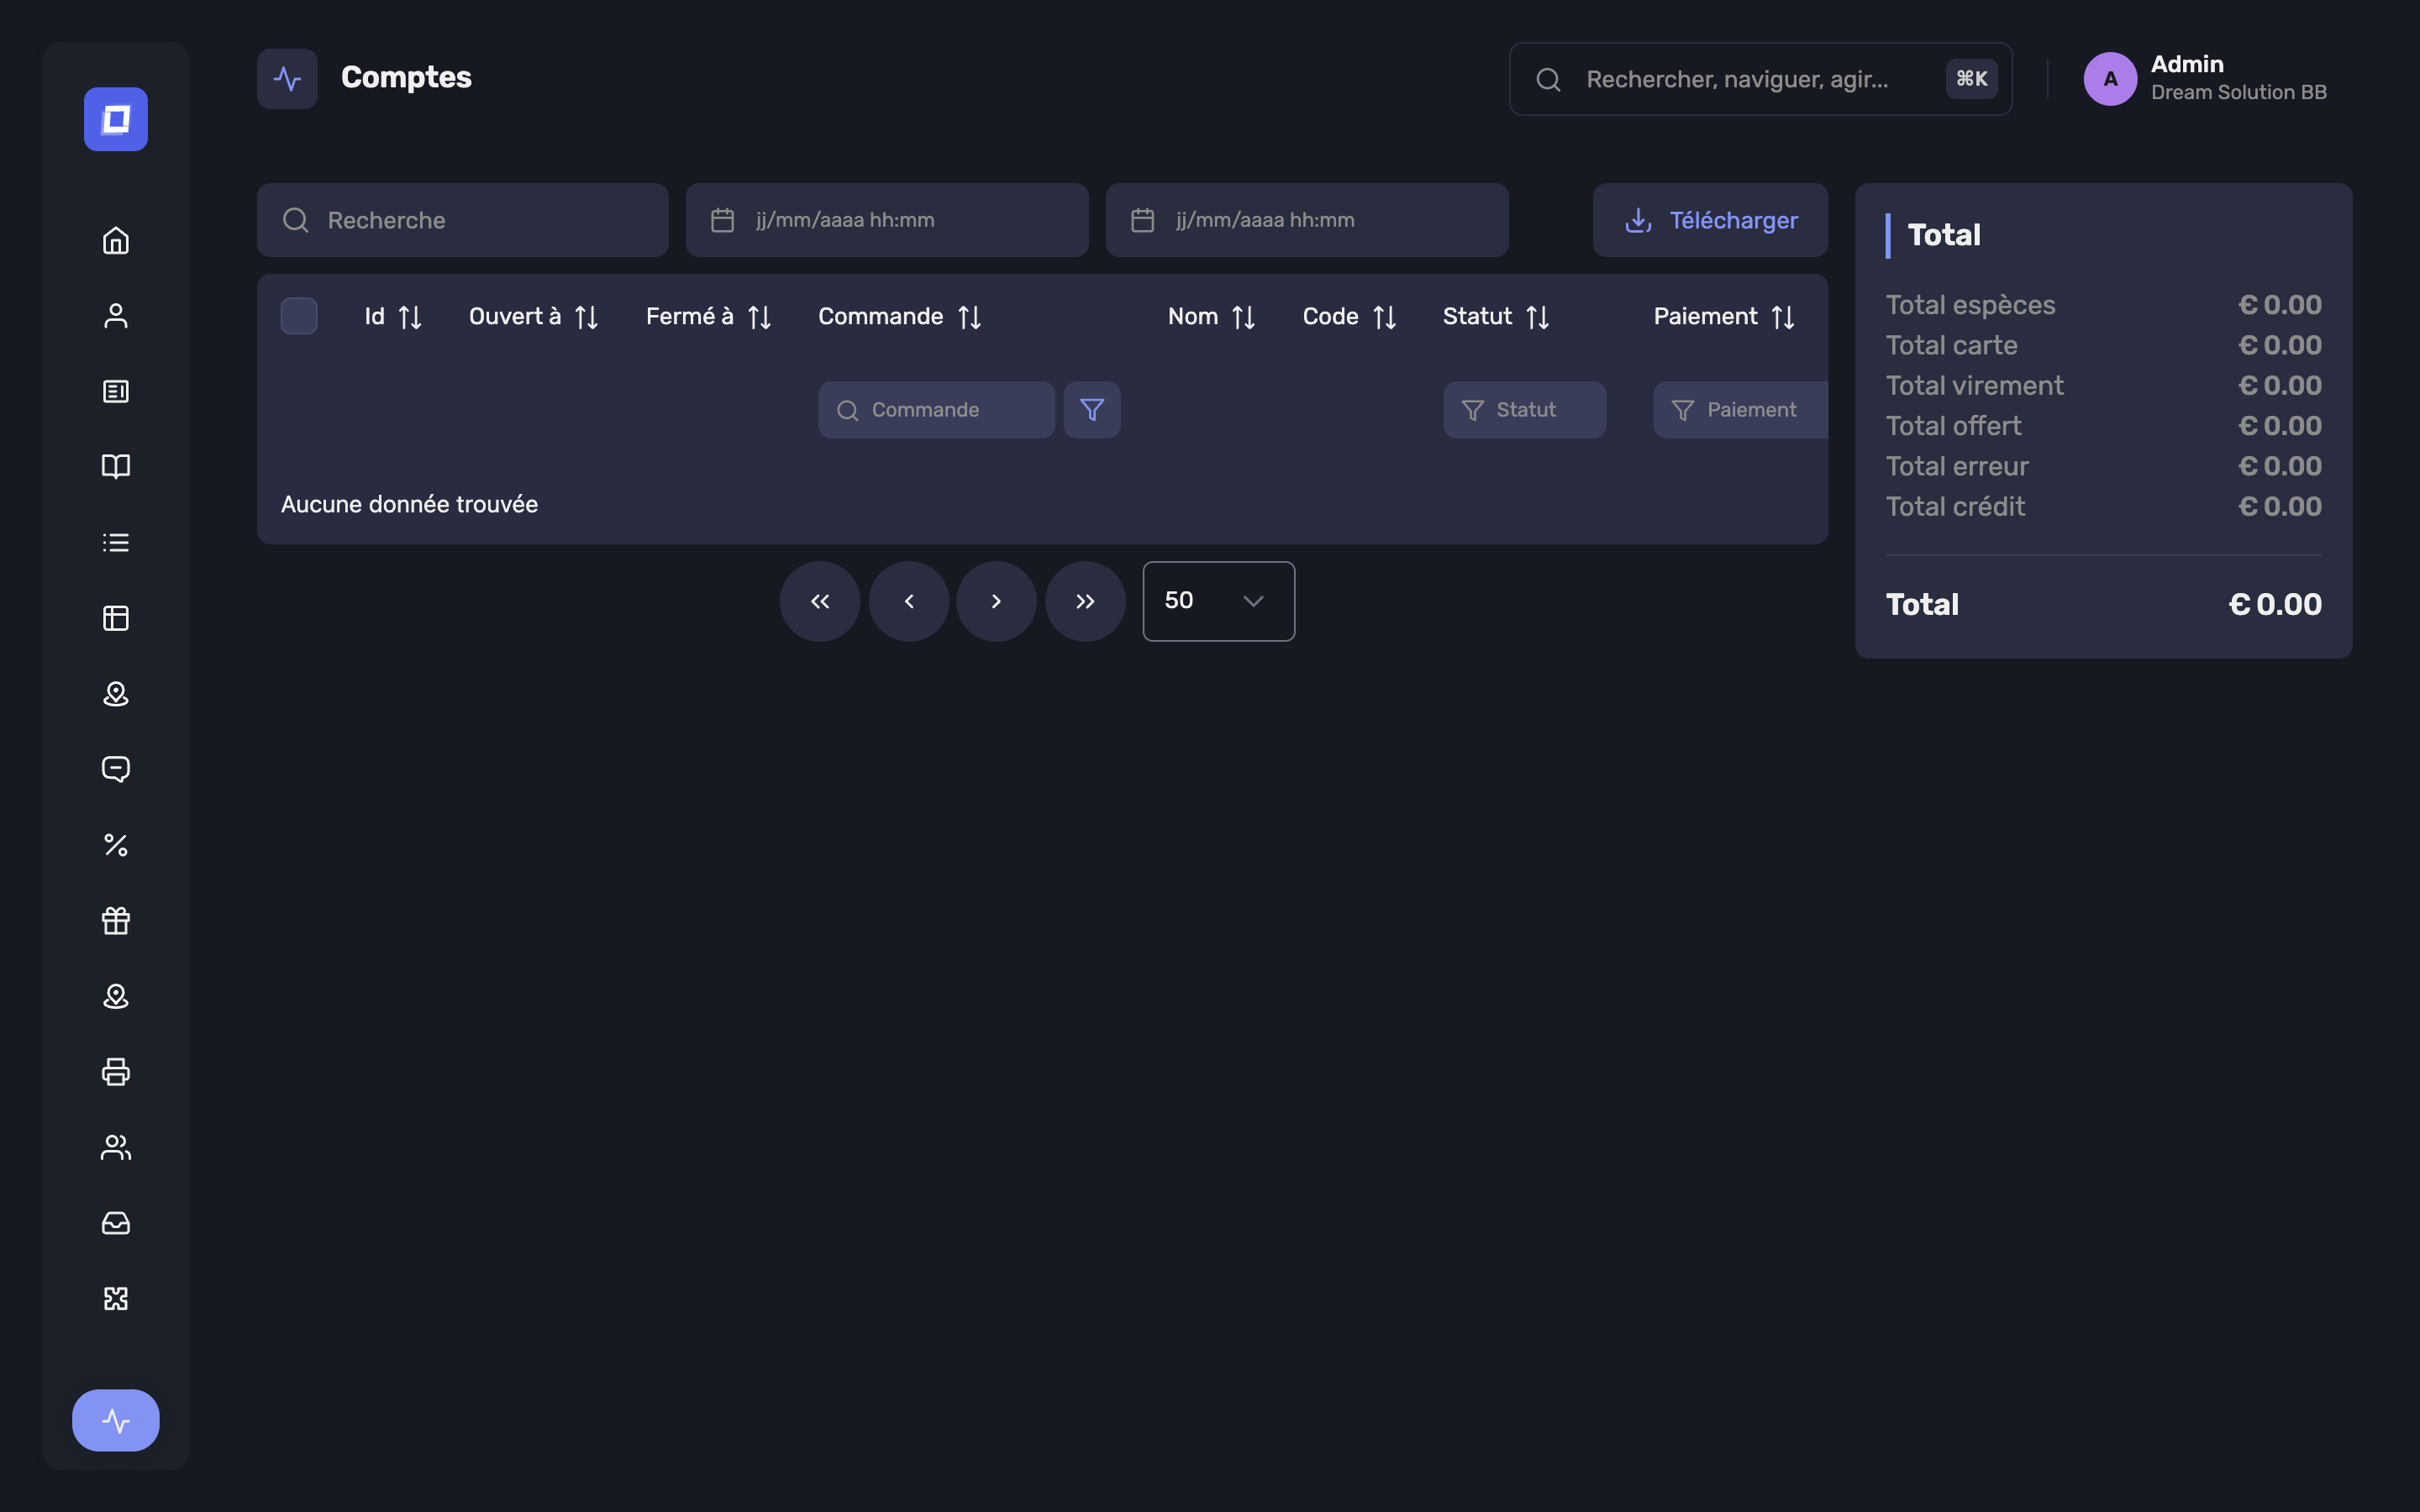Click the single user icon in sidebar
This screenshot has height=1512, width=2420.
click(x=116, y=316)
